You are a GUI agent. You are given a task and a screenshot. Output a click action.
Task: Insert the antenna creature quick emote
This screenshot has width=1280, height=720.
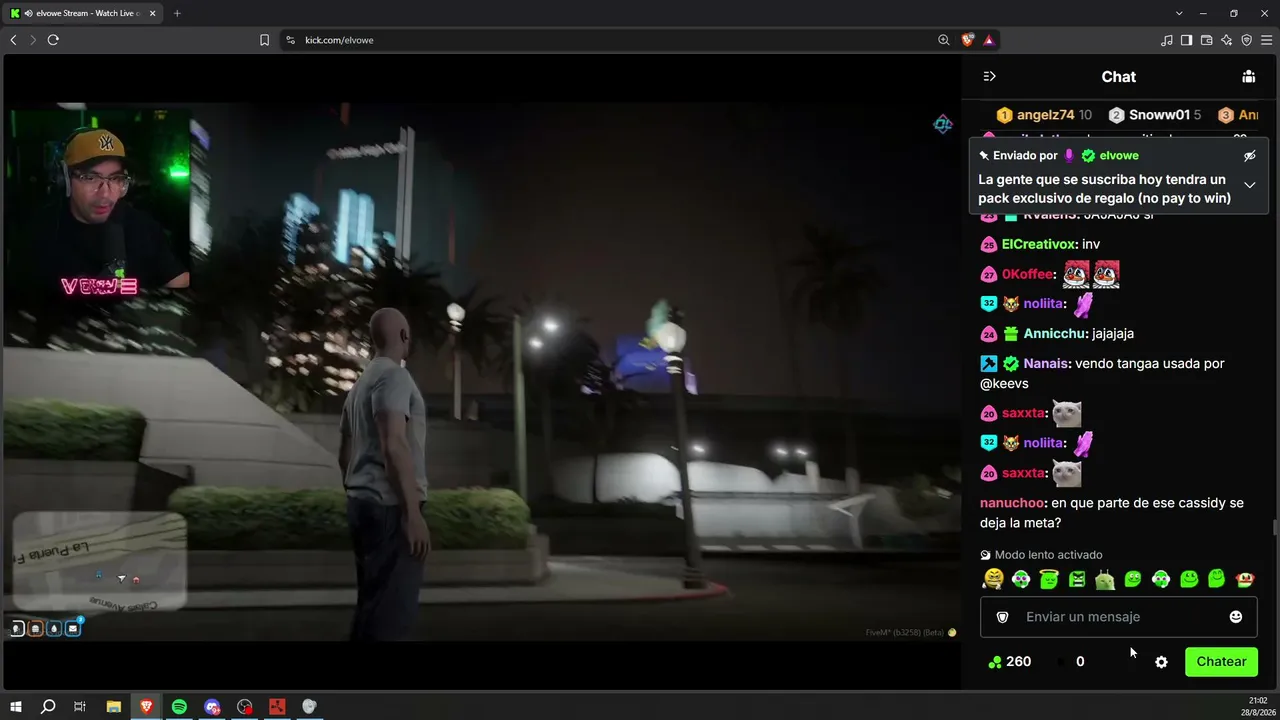click(x=1105, y=579)
